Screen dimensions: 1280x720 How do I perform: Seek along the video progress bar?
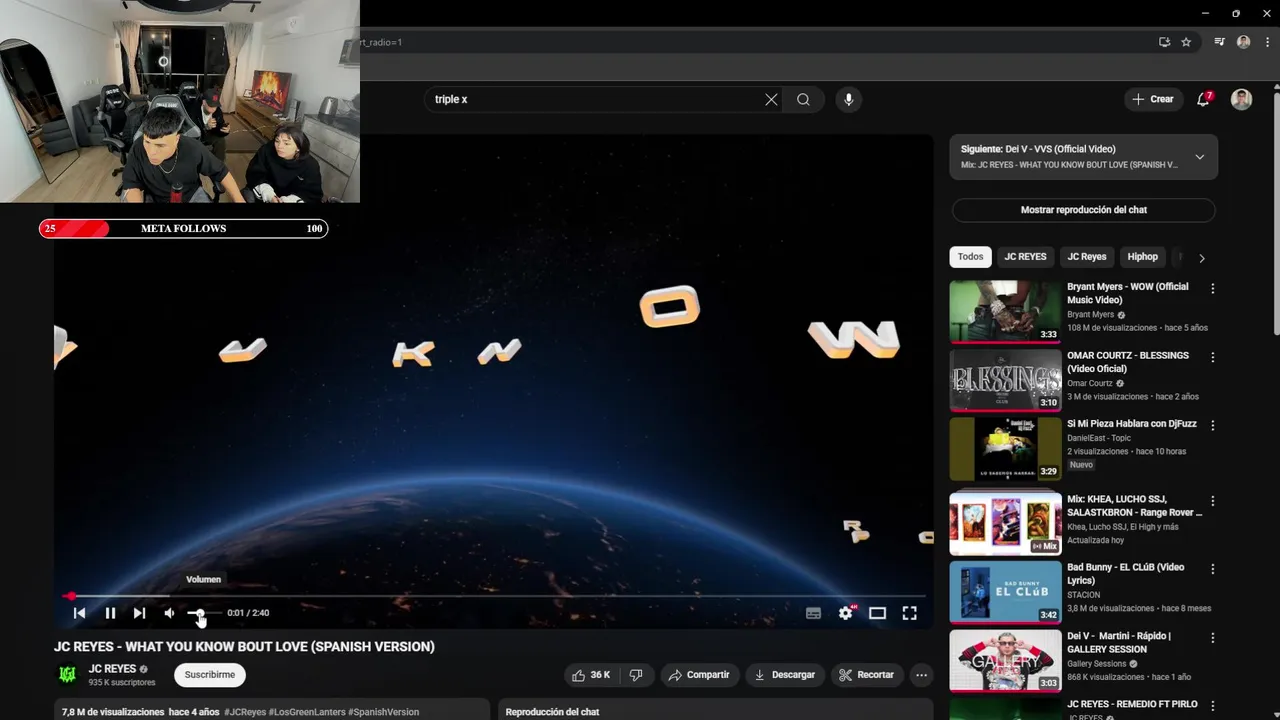coord(494,596)
